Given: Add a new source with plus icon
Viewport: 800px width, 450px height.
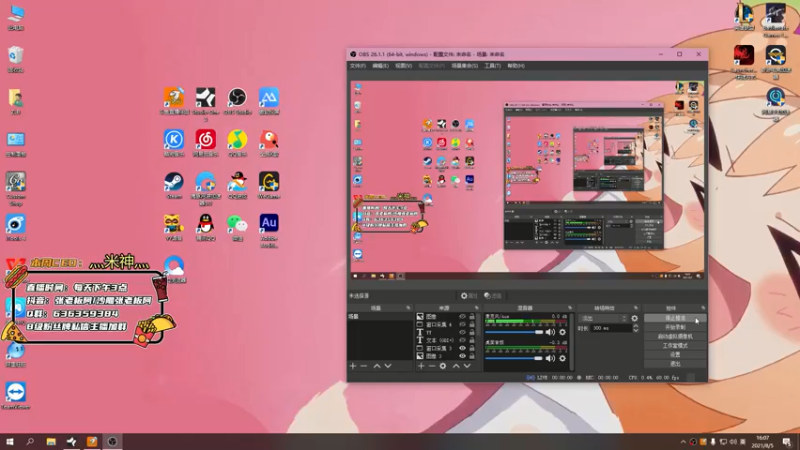Looking at the screenshot, I should tap(421, 366).
